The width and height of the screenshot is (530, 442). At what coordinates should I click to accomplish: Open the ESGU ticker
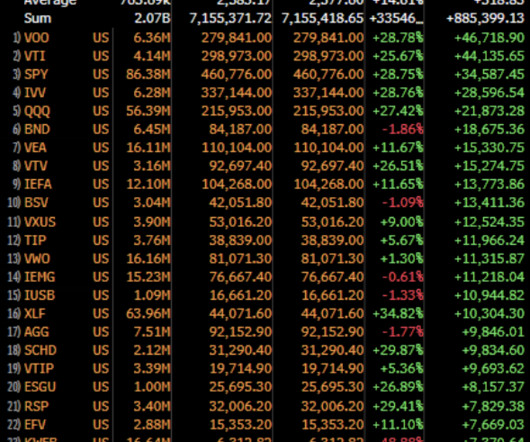(40, 387)
